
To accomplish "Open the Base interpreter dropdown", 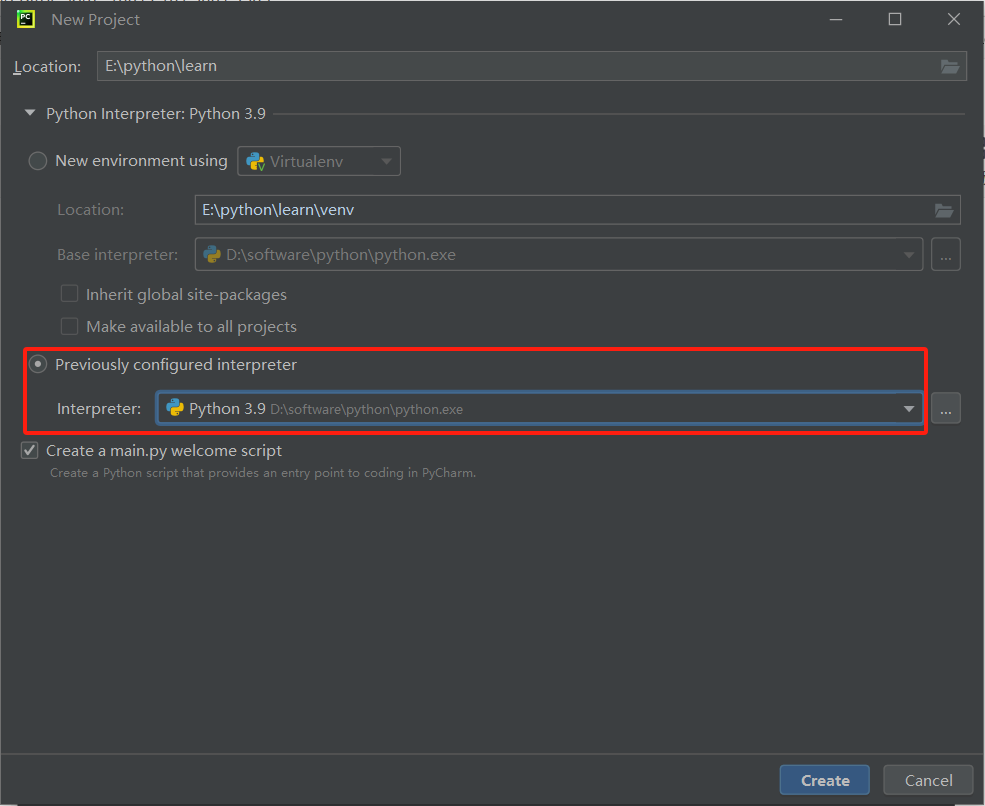I will (x=558, y=254).
